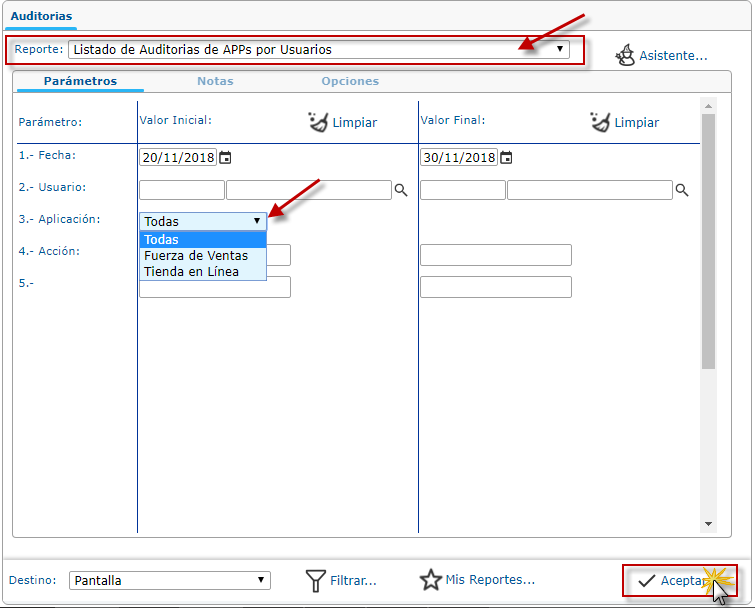
Task: Choose Tienda en Línea from list
Action: pyautogui.click(x=192, y=271)
